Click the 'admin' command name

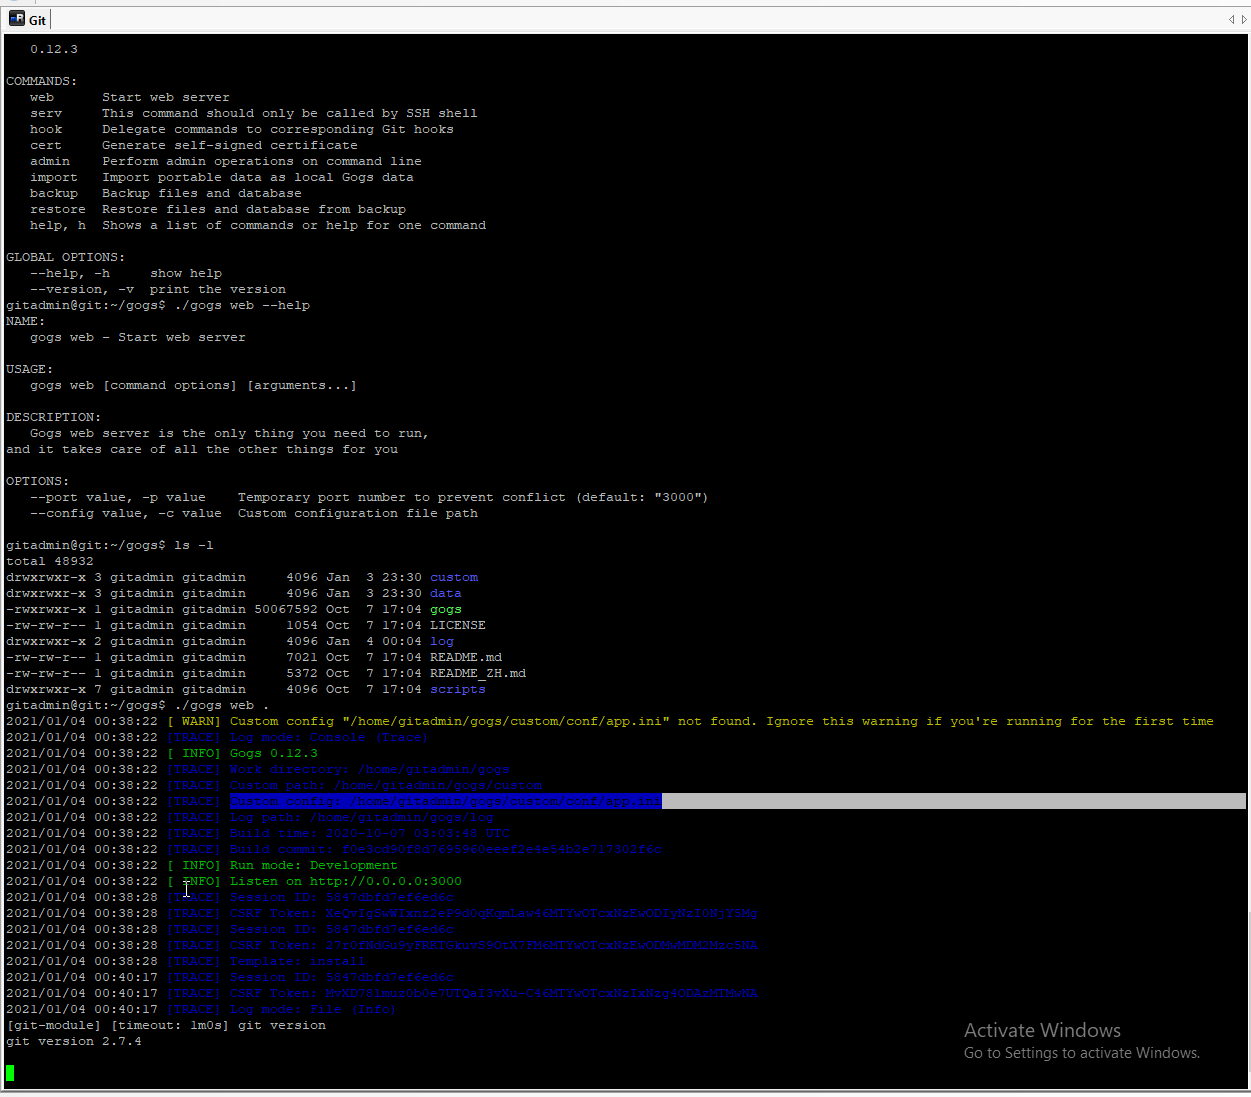tap(50, 161)
